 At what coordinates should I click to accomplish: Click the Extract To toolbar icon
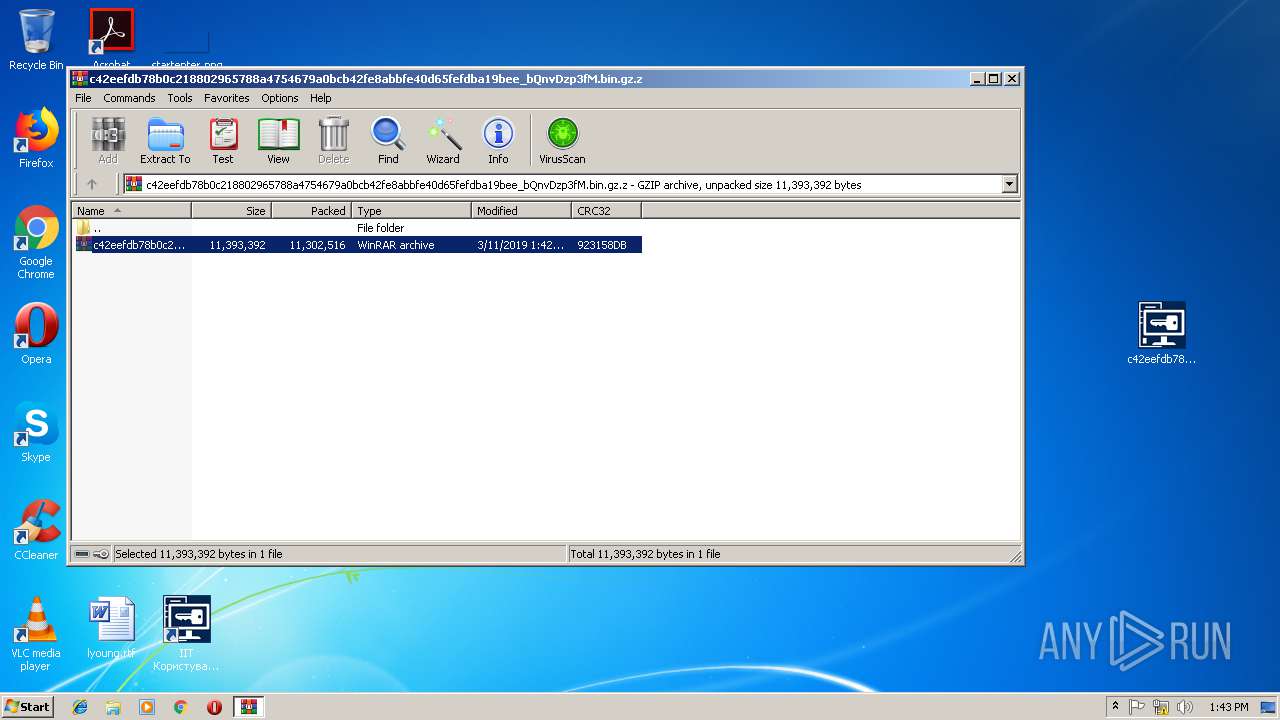click(x=165, y=141)
